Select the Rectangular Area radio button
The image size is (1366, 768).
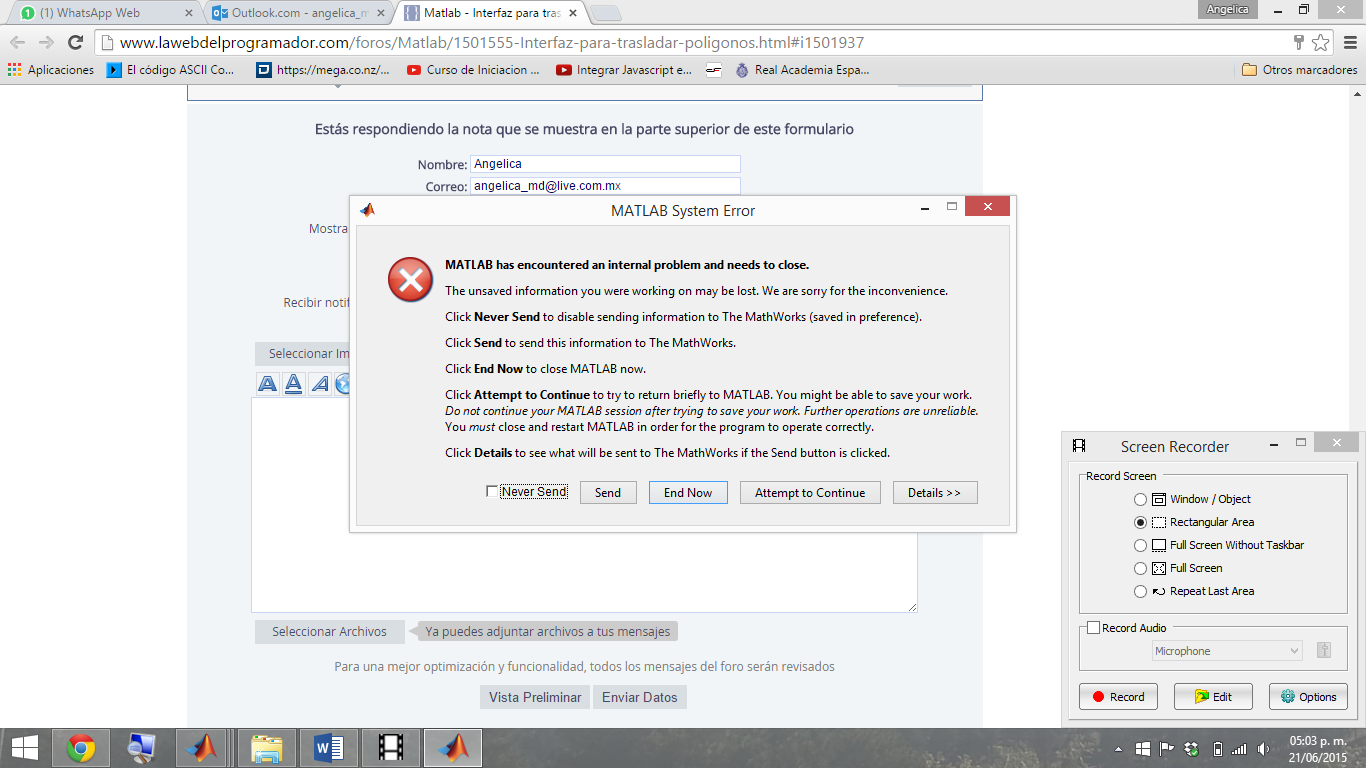coord(1140,522)
